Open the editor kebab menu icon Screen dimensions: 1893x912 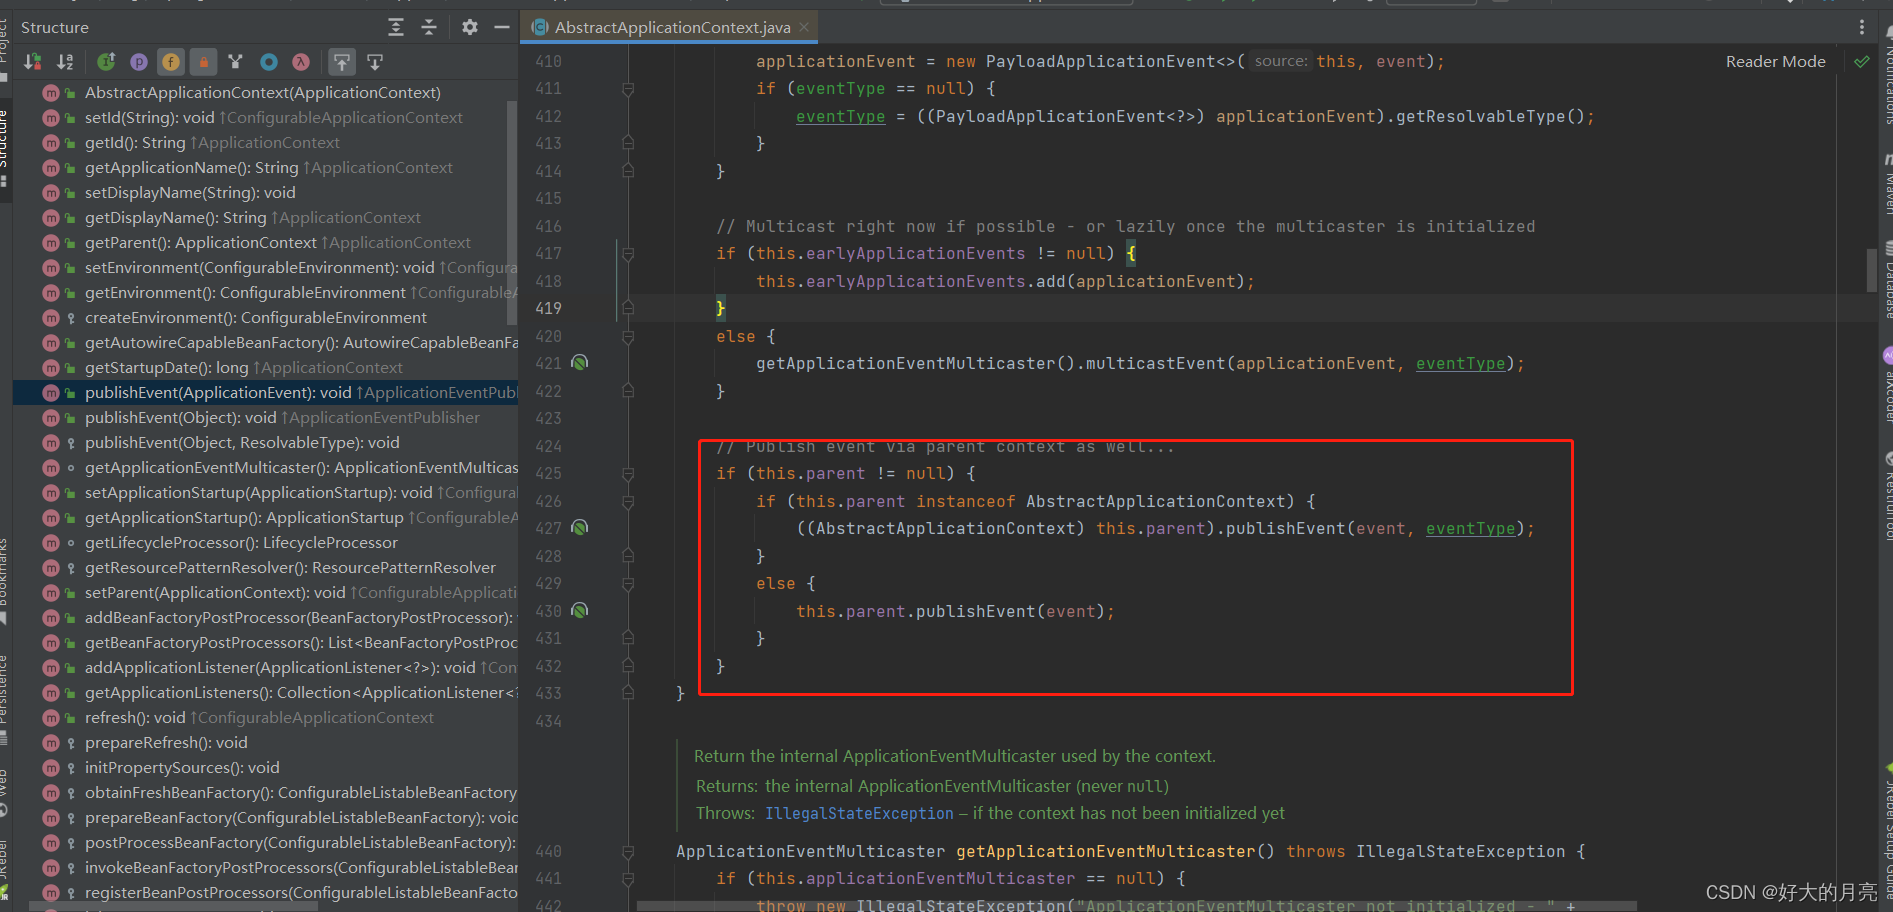pyautogui.click(x=1861, y=27)
